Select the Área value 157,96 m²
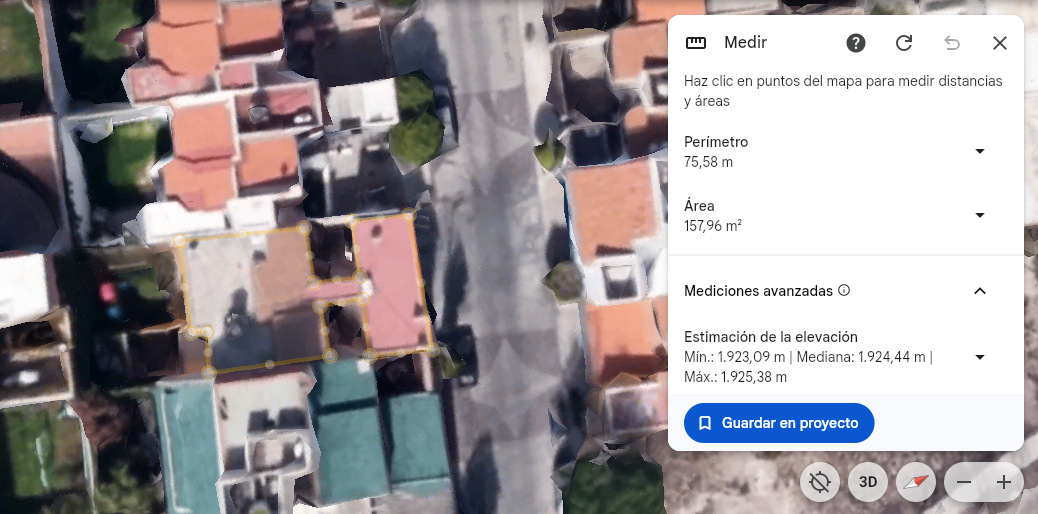The width and height of the screenshot is (1038, 514). tap(713, 226)
